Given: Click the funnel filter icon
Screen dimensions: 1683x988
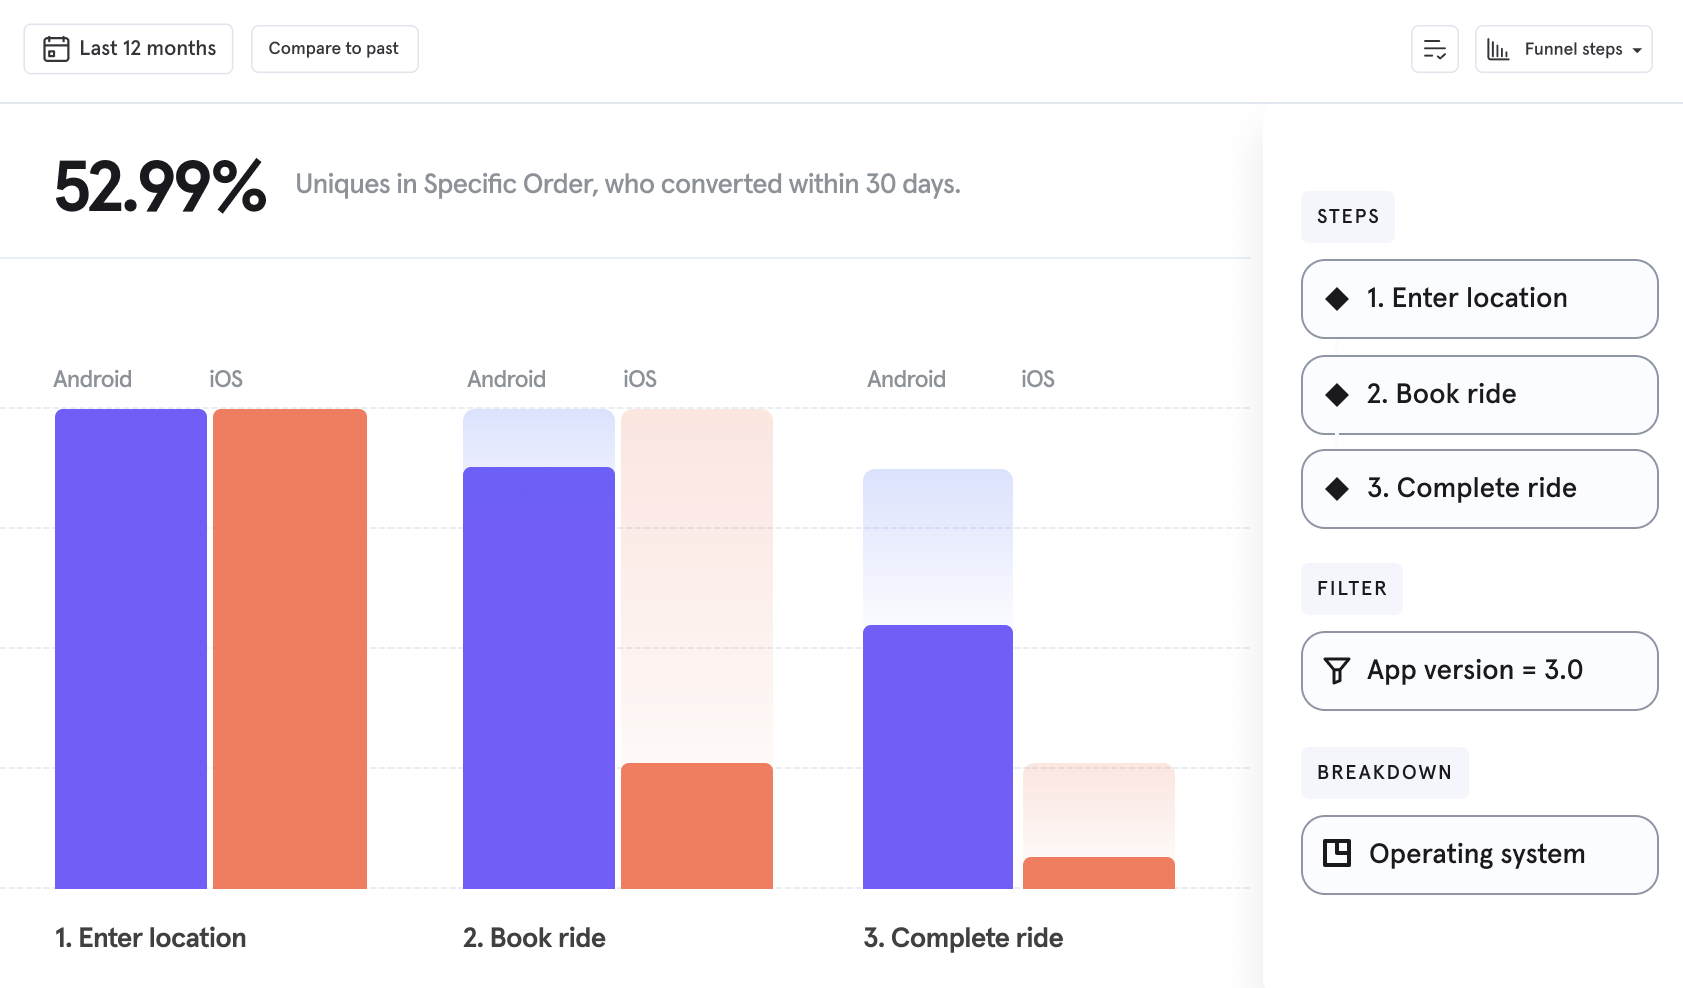Looking at the screenshot, I should (x=1337, y=671).
